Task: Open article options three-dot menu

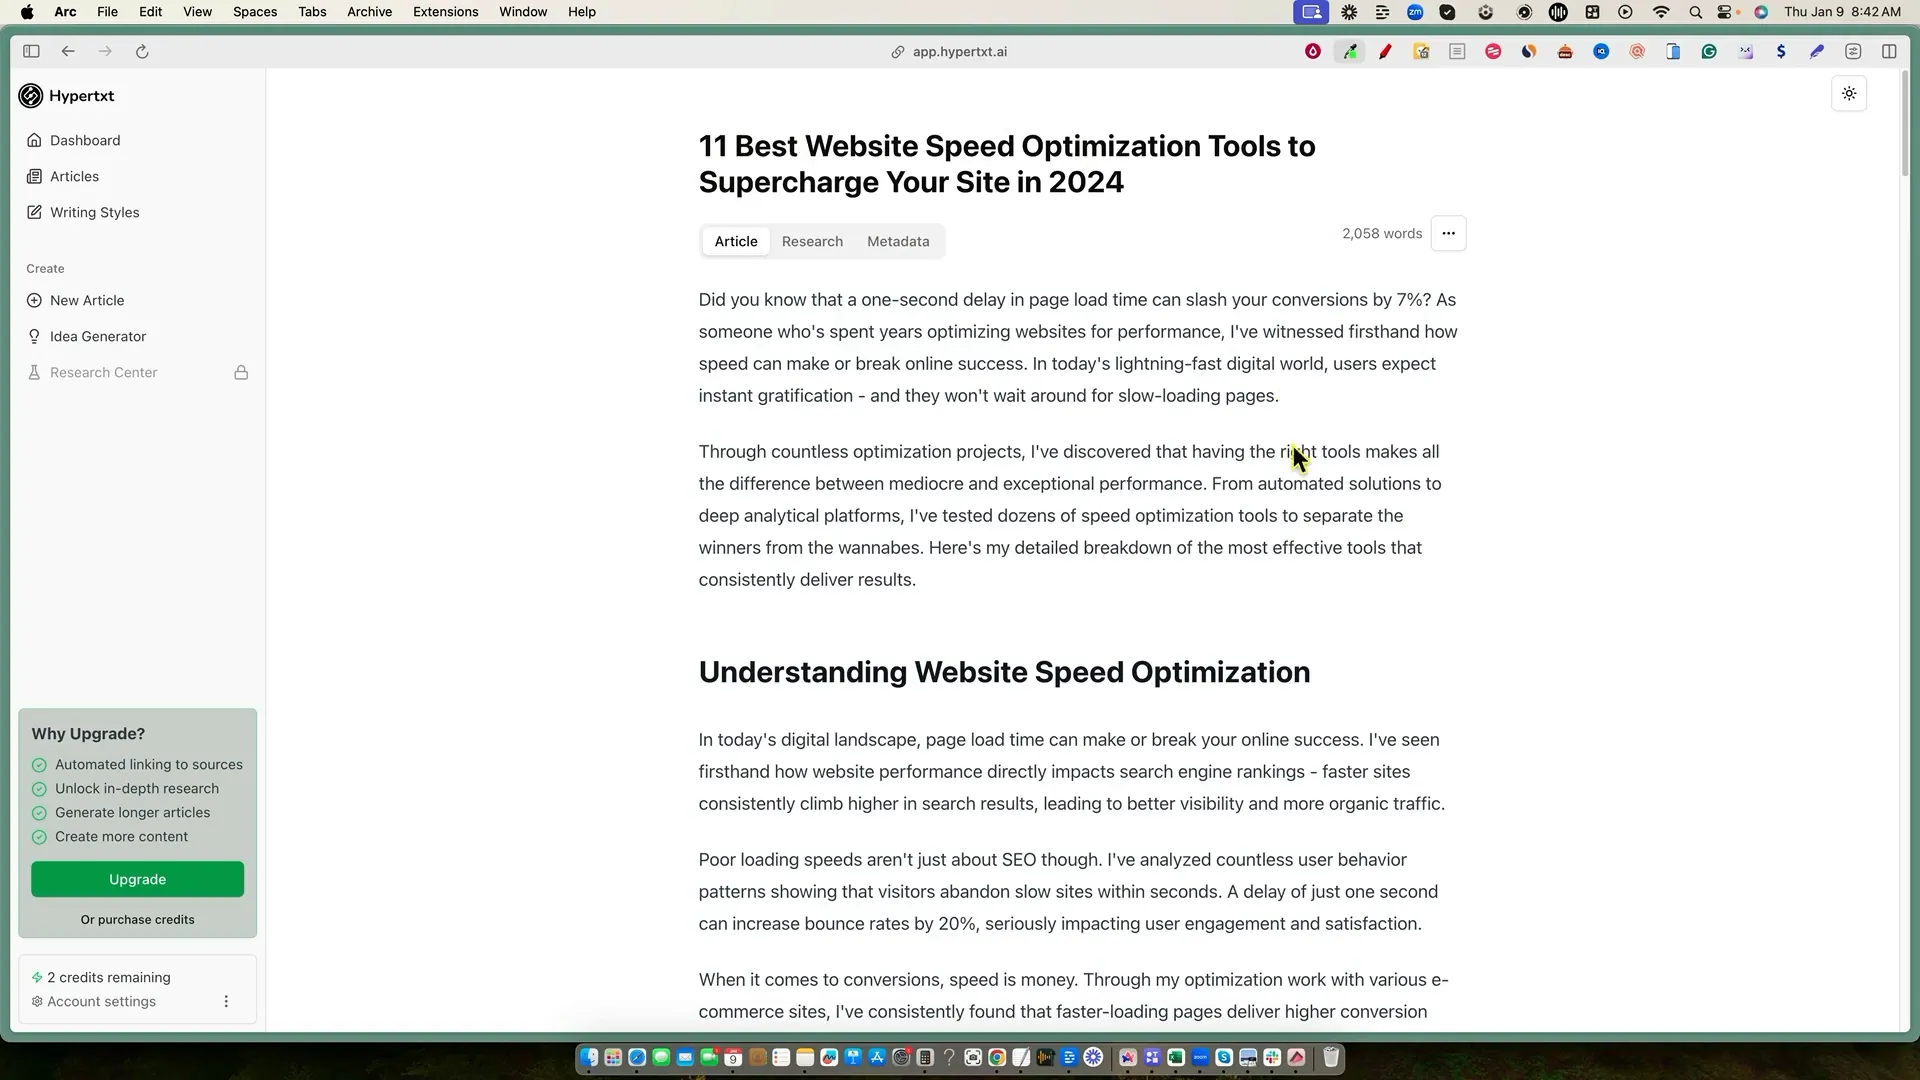Action: click(1448, 234)
